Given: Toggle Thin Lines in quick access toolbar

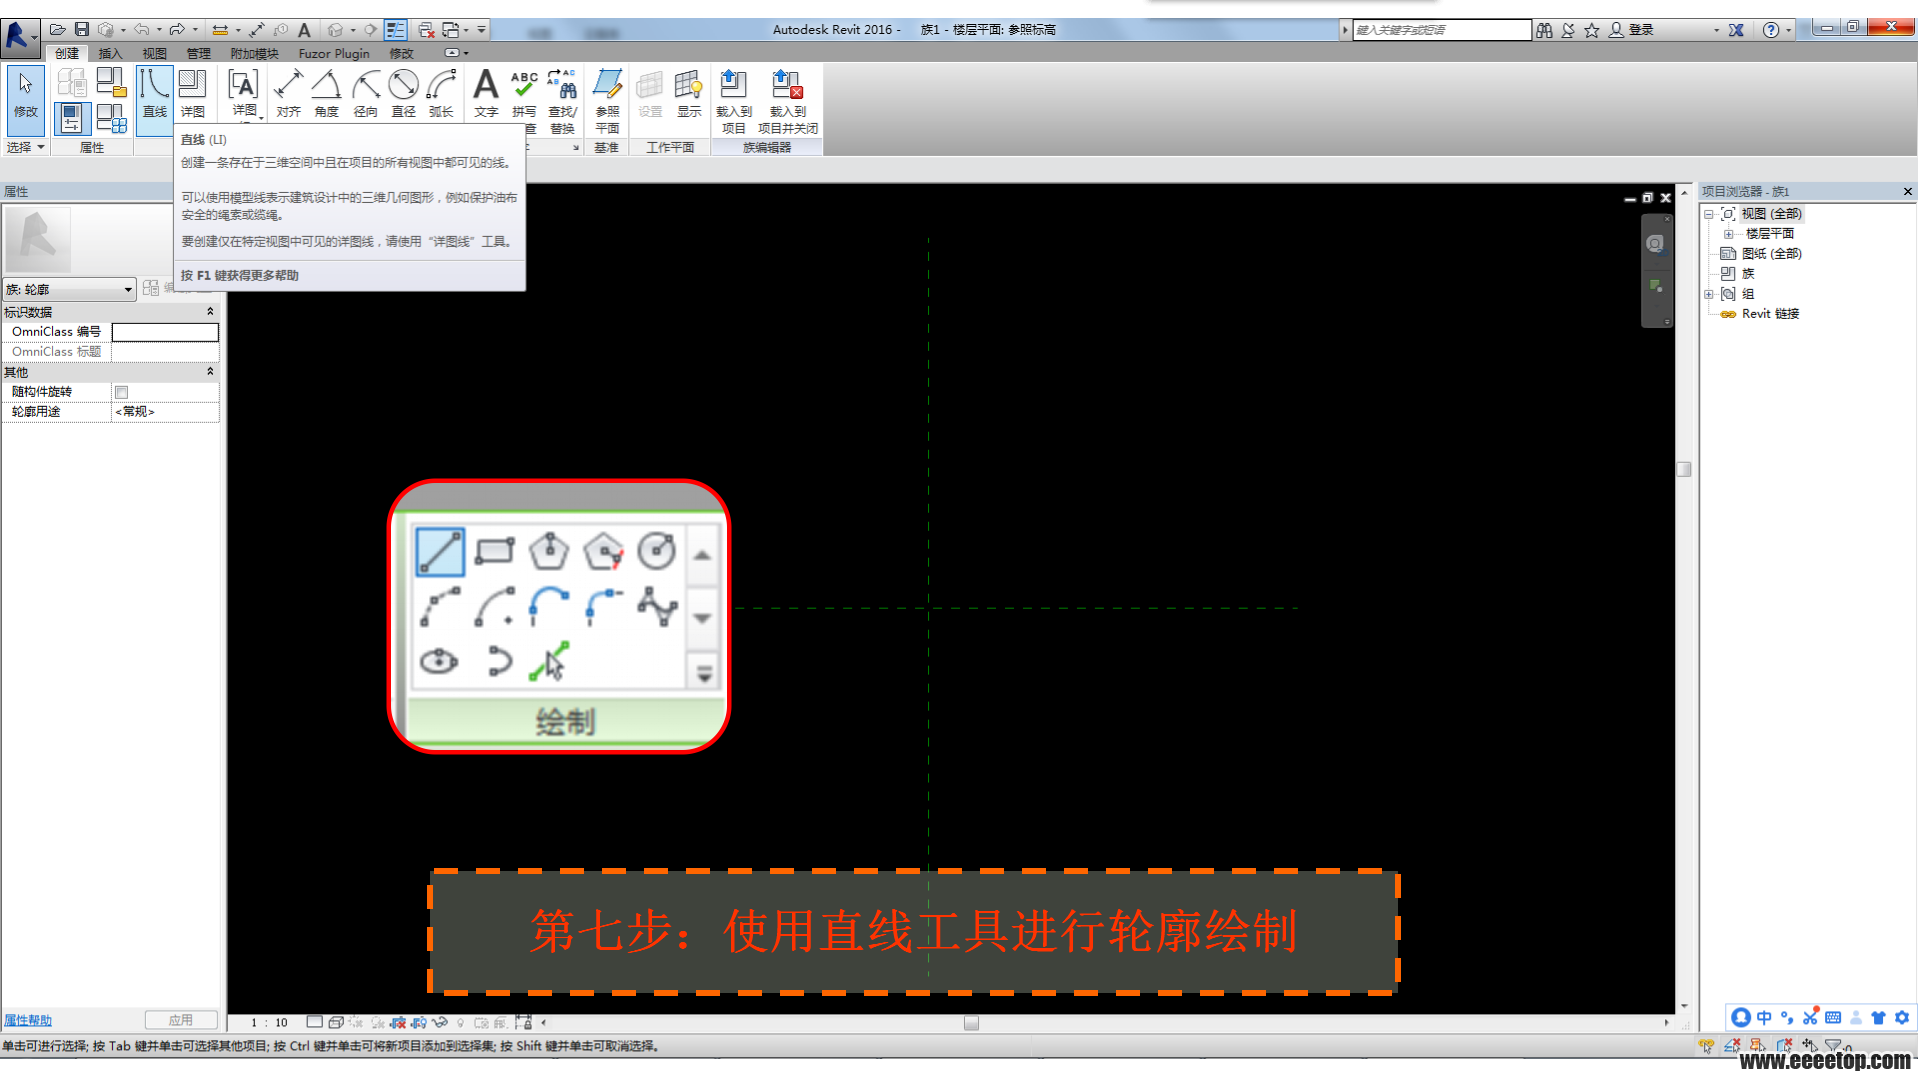Looking at the screenshot, I should (x=395, y=30).
